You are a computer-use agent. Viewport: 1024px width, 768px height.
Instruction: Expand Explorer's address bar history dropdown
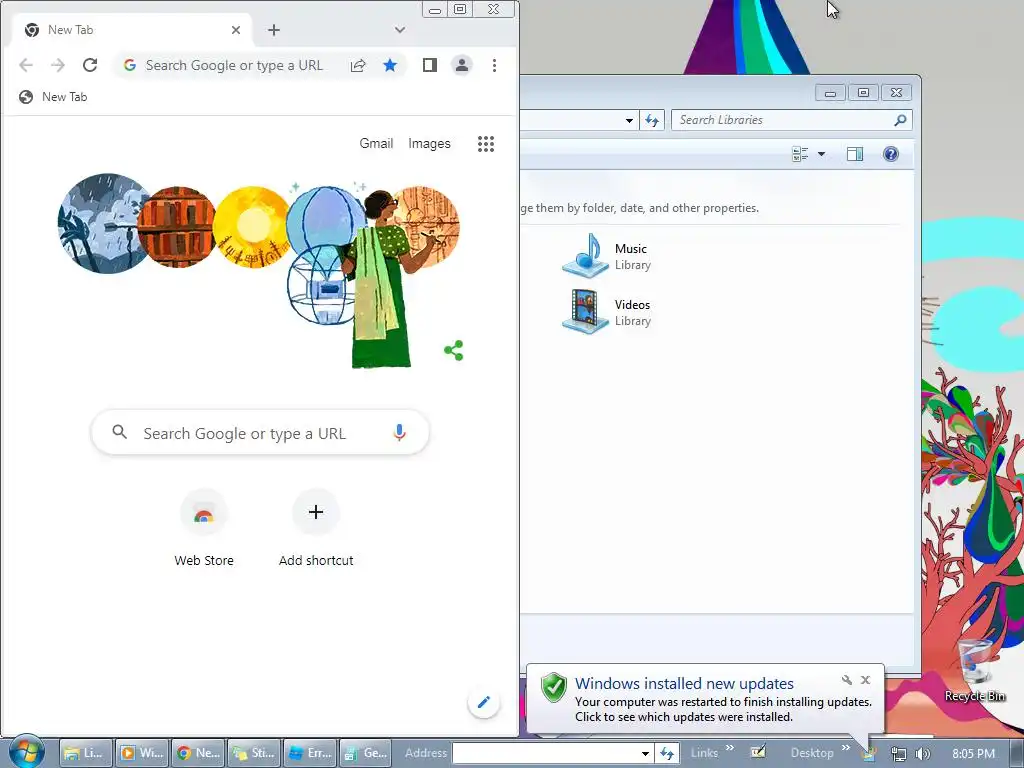pyautogui.click(x=629, y=120)
